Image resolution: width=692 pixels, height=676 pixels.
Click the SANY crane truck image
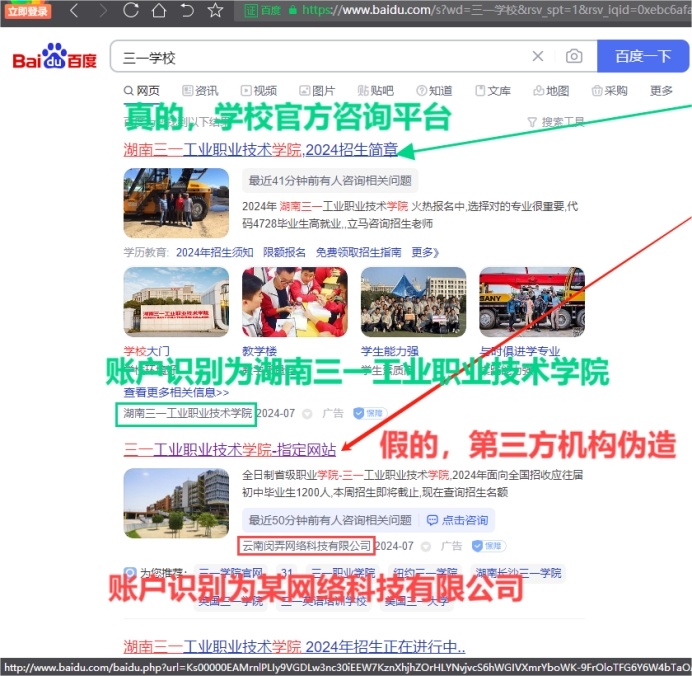(x=532, y=302)
